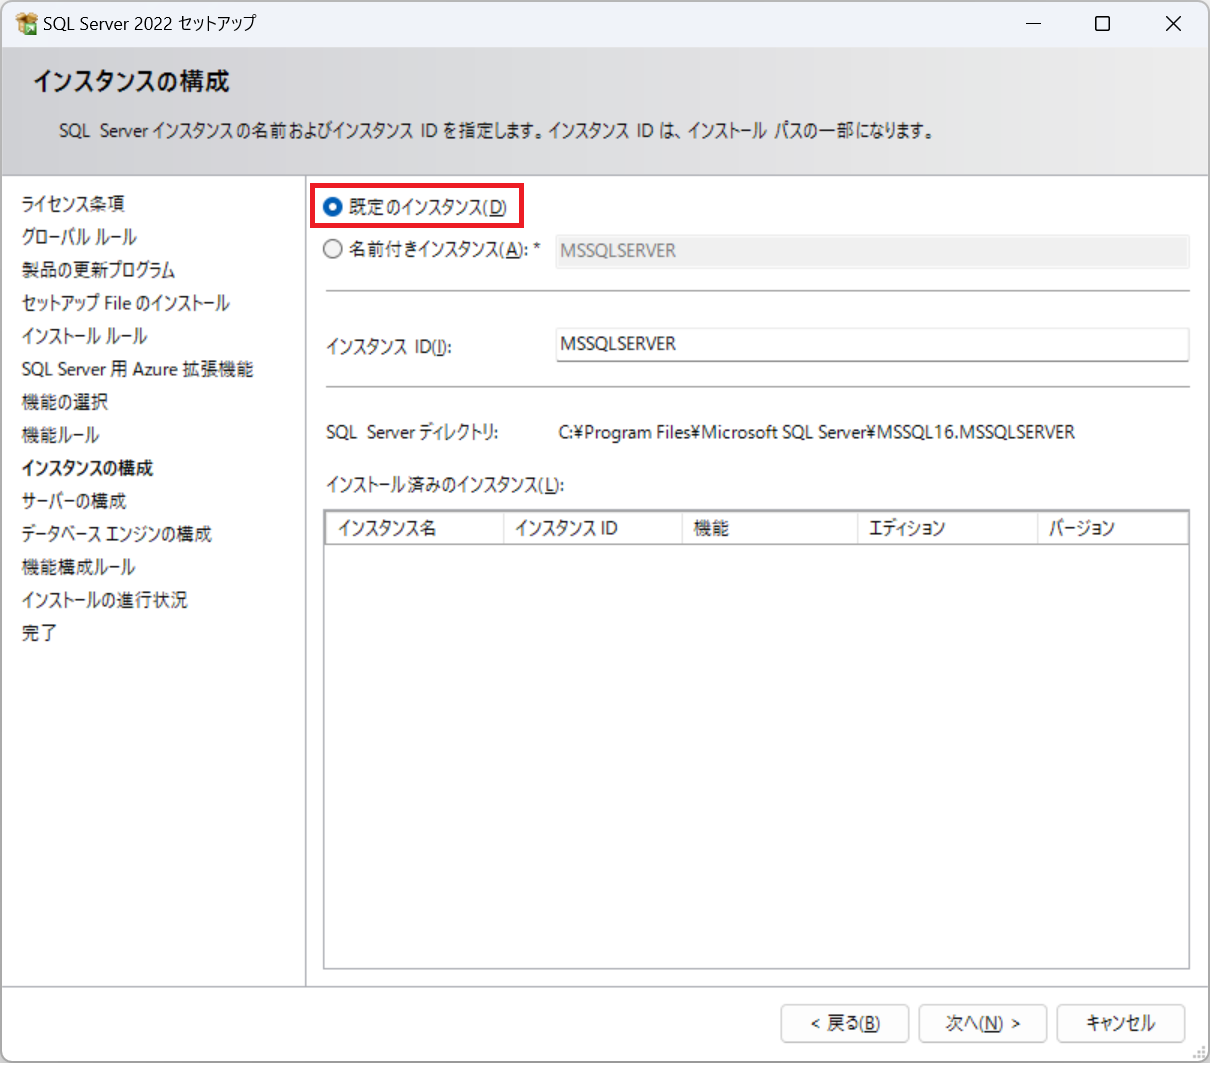Click the インスタンス ID input field
The width and height of the screenshot is (1210, 1065).
(872, 344)
